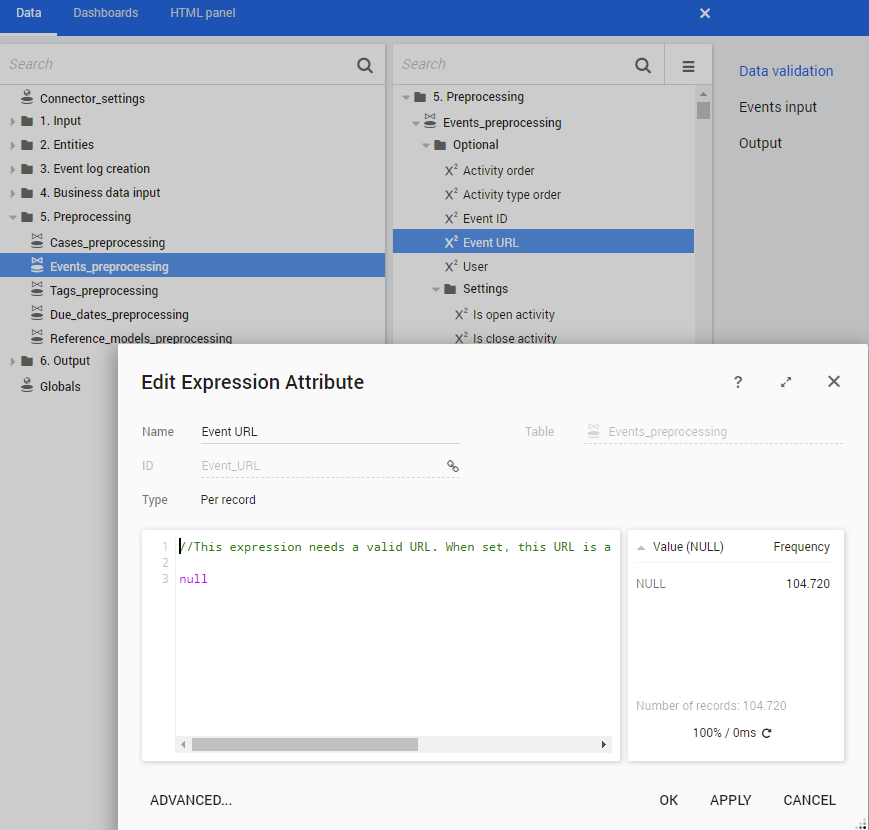Click the Name input field
Screen dimensions: 869x830
click(330, 432)
